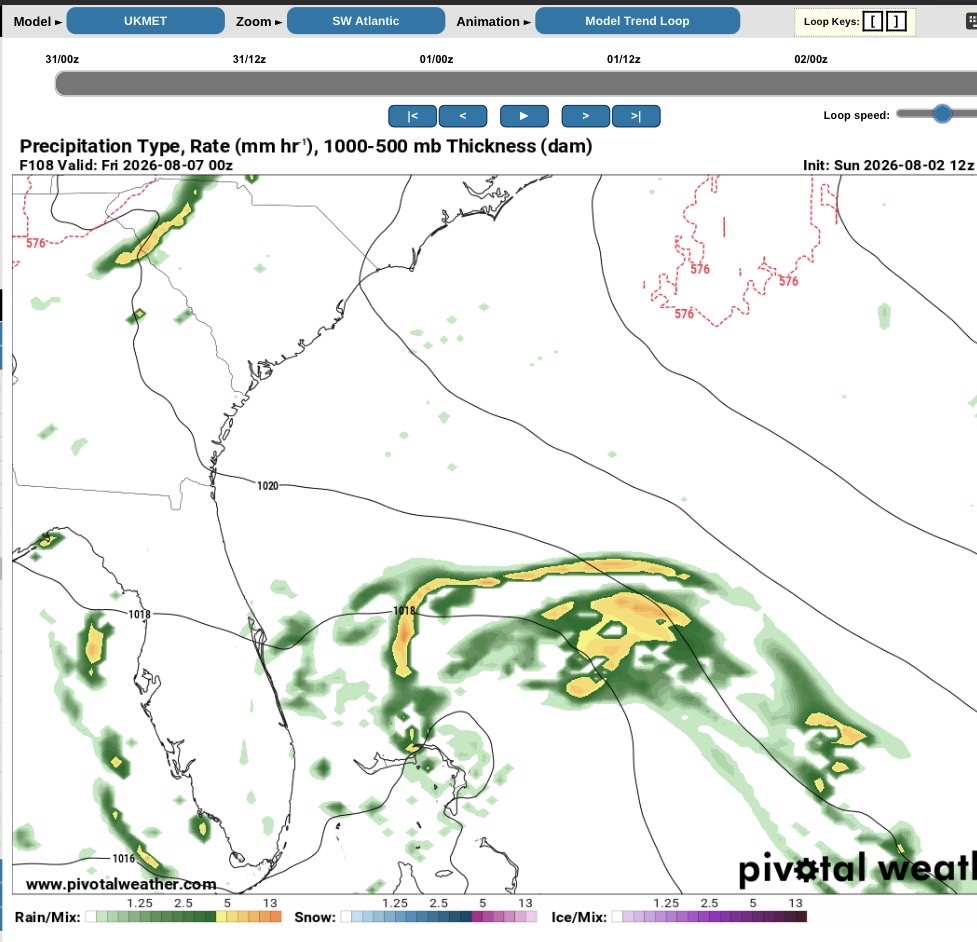Jump to last frame button
This screenshot has height=942, width=977.
636,116
